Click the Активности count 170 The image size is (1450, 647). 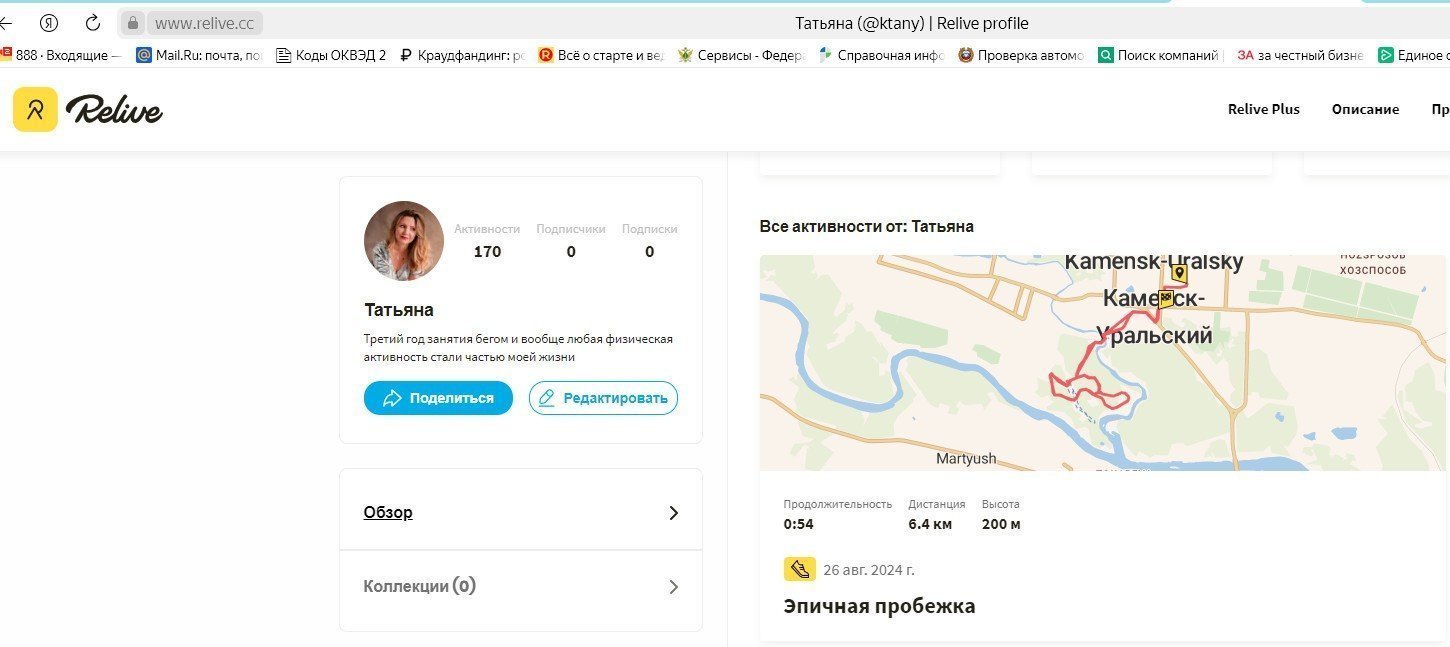point(487,252)
